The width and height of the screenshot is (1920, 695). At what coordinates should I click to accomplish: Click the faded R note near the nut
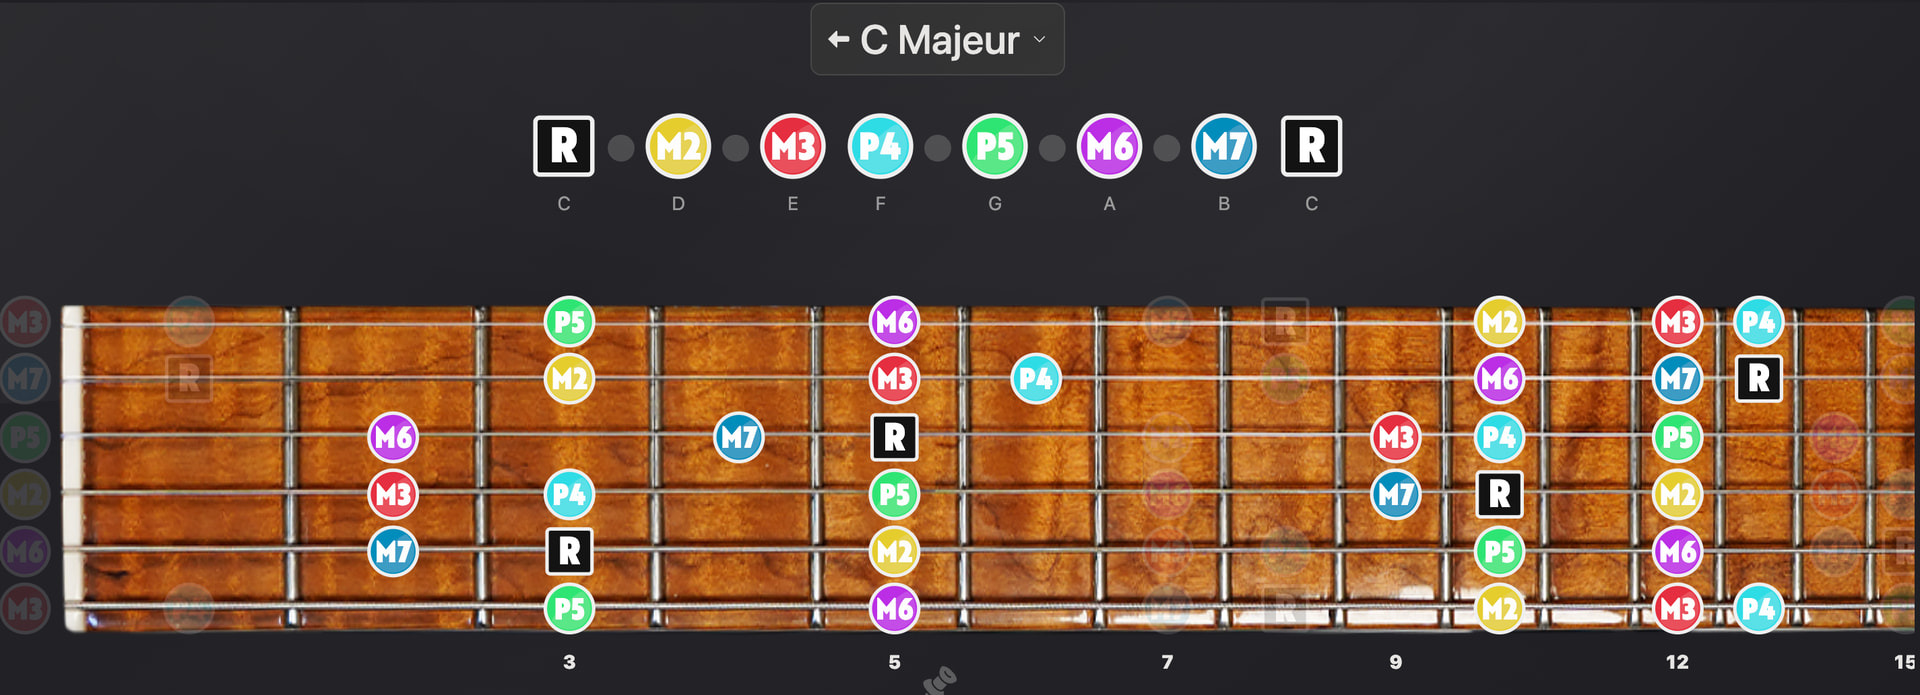(x=188, y=378)
